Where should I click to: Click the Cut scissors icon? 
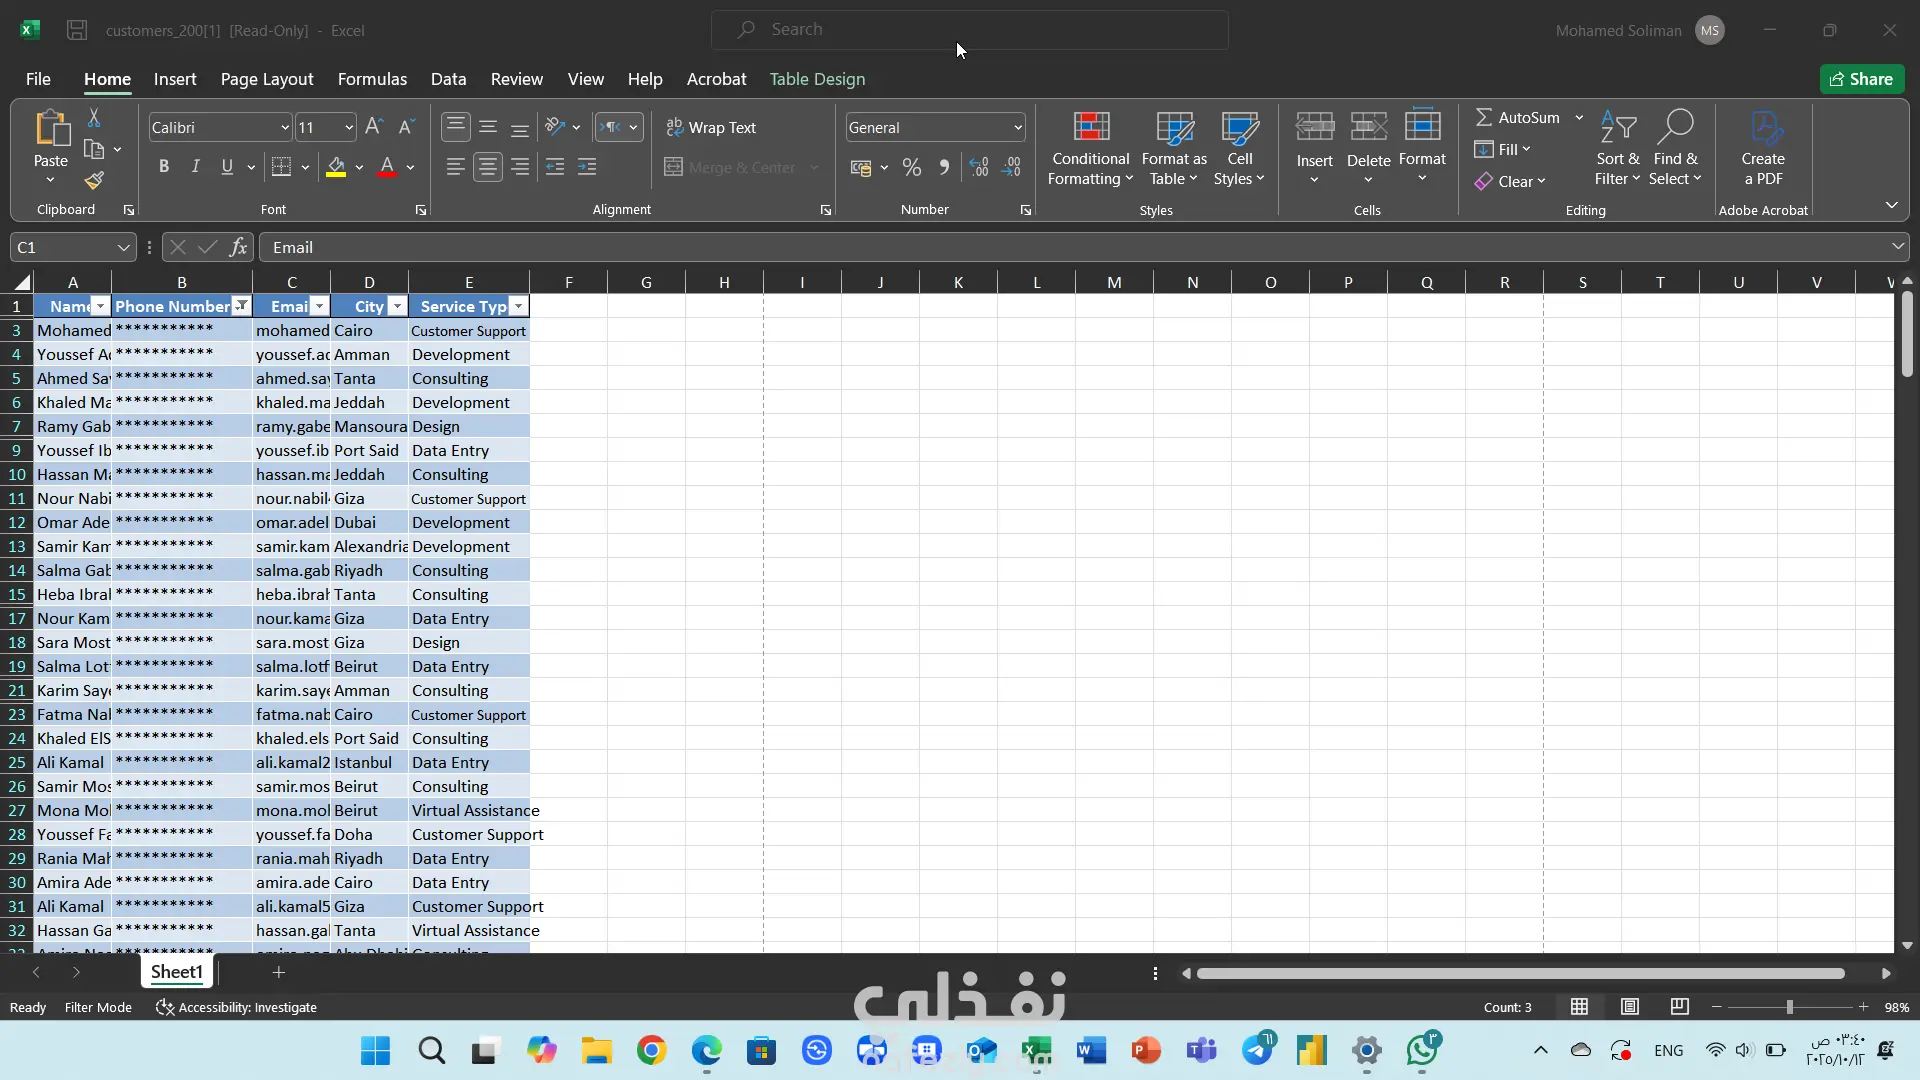click(94, 118)
